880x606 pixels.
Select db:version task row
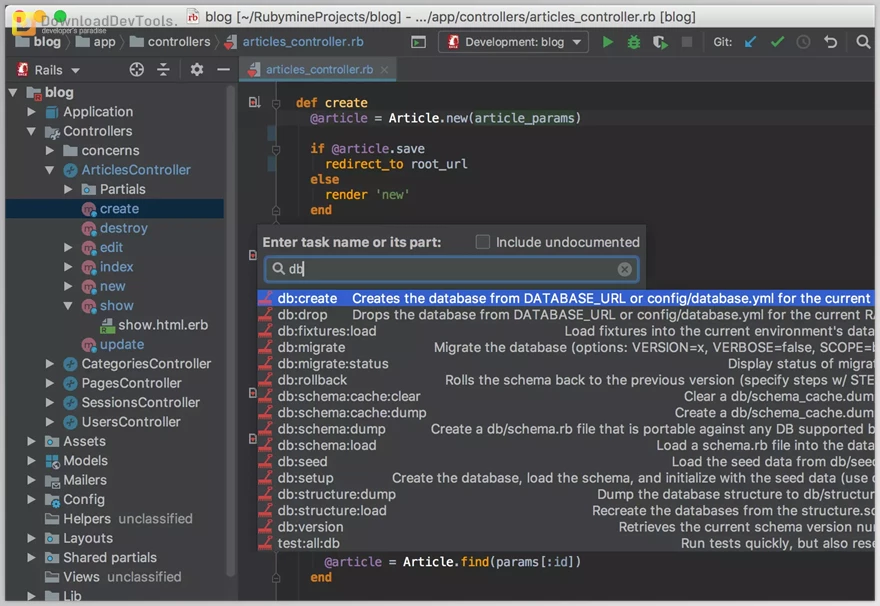(566, 527)
